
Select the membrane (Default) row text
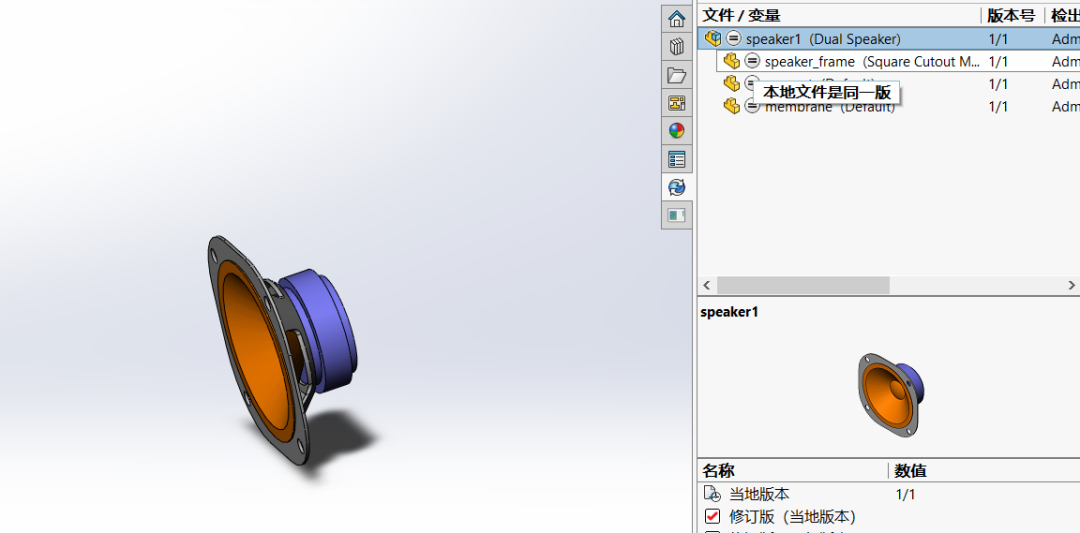(x=830, y=107)
